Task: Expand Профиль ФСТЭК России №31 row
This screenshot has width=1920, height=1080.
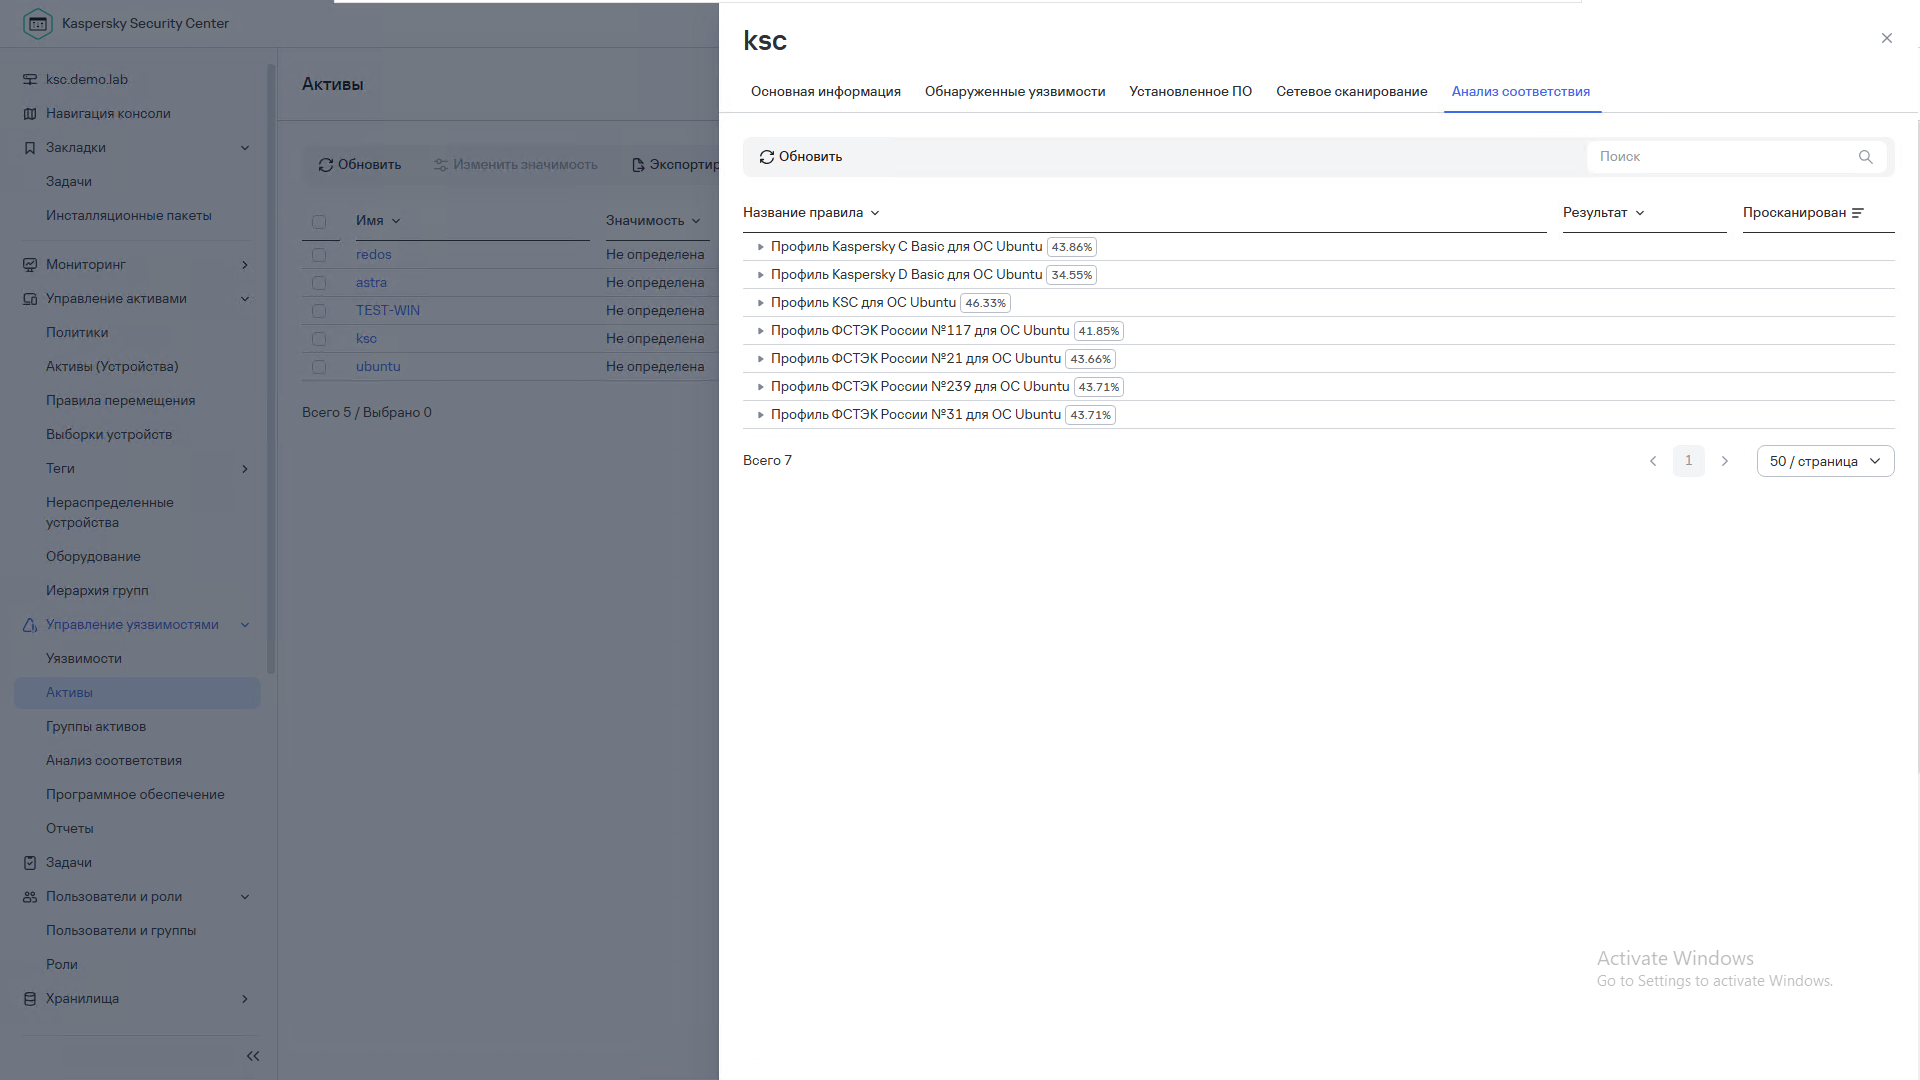Action: coord(760,415)
